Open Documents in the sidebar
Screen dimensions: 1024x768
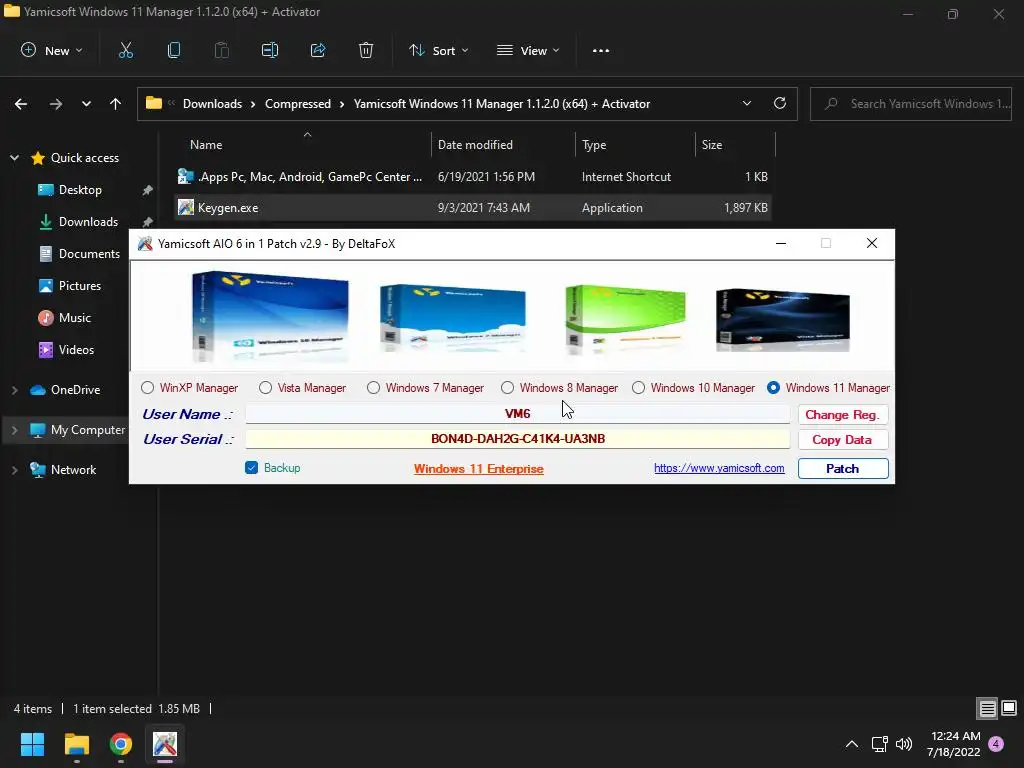tap(89, 254)
